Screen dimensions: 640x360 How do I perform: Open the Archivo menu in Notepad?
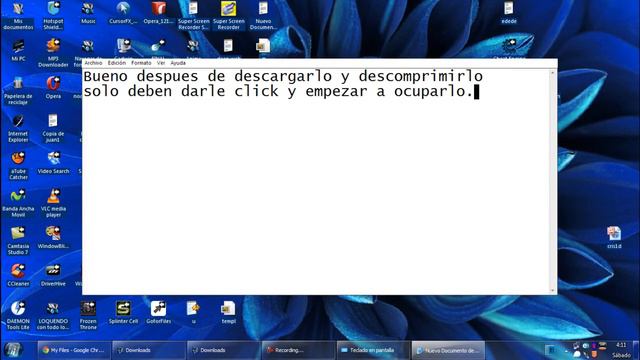click(x=93, y=63)
